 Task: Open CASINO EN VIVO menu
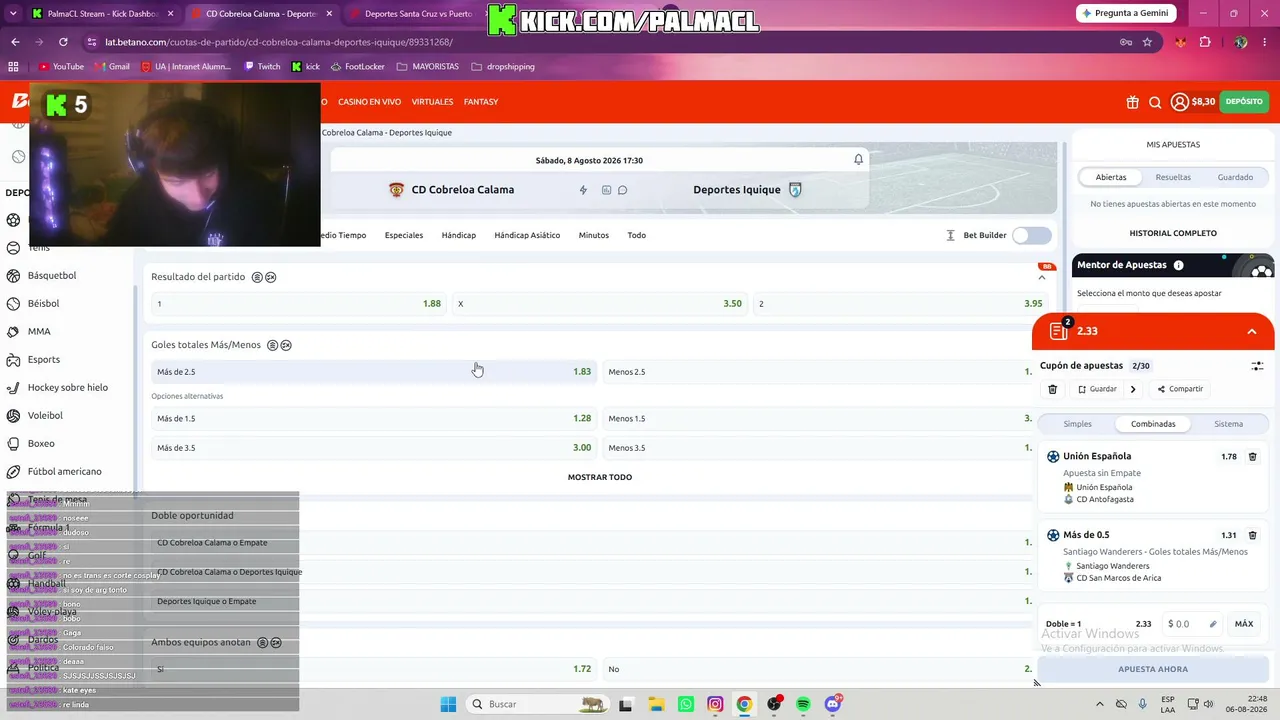coord(369,102)
